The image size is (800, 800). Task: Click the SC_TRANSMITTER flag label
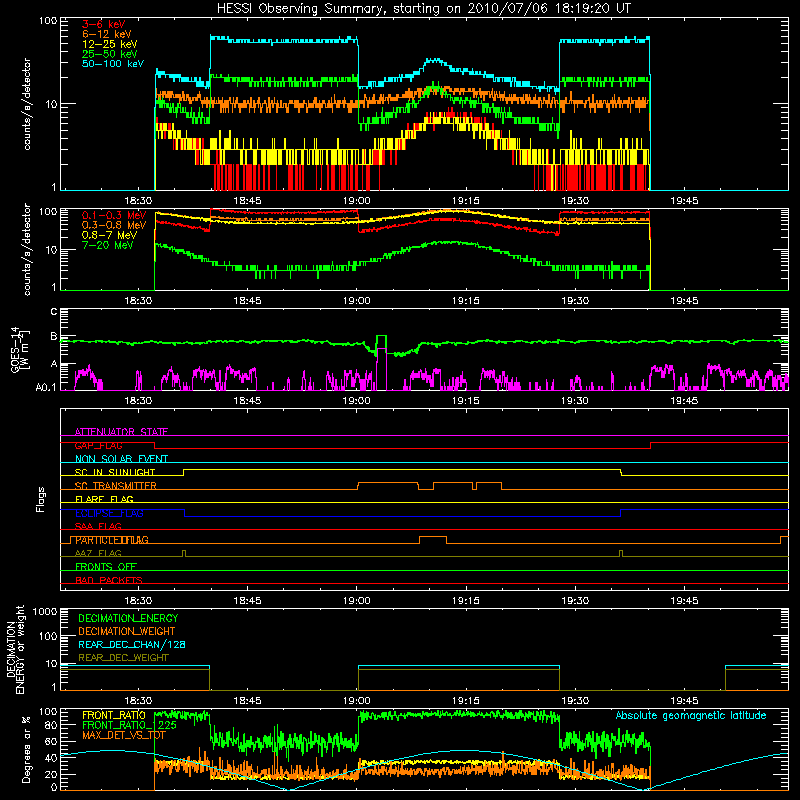(x=115, y=486)
